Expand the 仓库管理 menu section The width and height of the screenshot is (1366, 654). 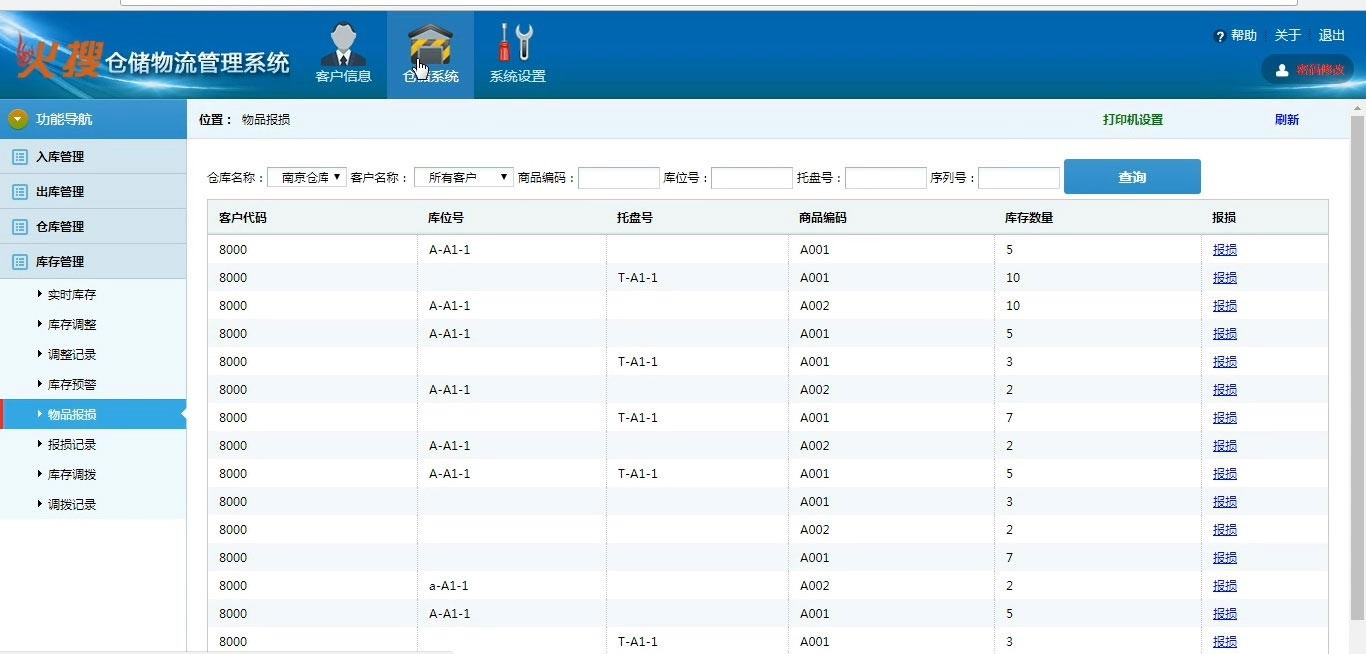coord(60,227)
